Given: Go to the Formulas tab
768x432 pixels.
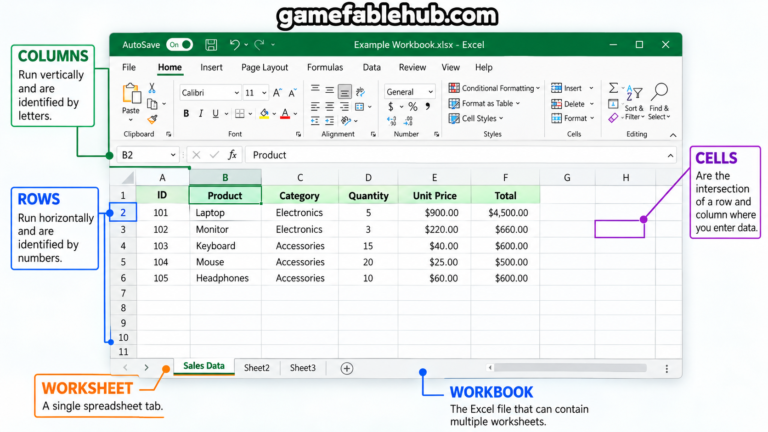Looking at the screenshot, I should pyautogui.click(x=325, y=68).
